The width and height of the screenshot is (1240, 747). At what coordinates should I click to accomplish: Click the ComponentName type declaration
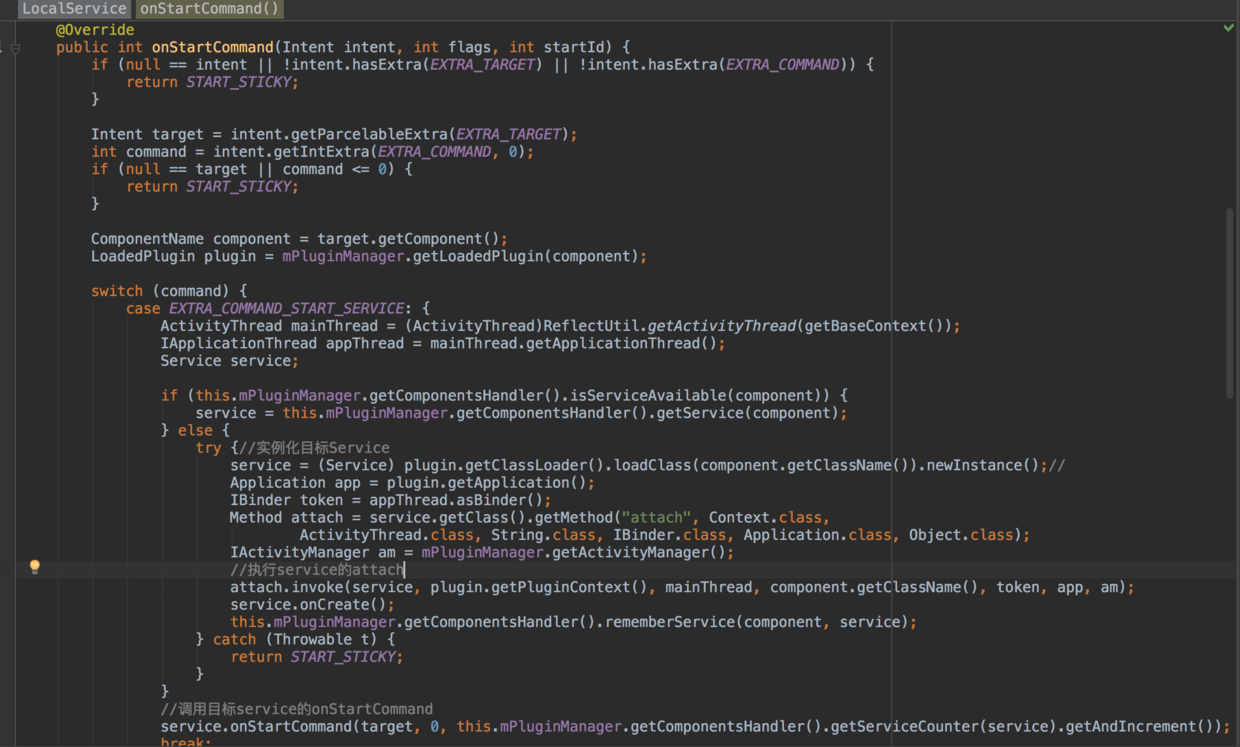pyautogui.click(x=147, y=239)
